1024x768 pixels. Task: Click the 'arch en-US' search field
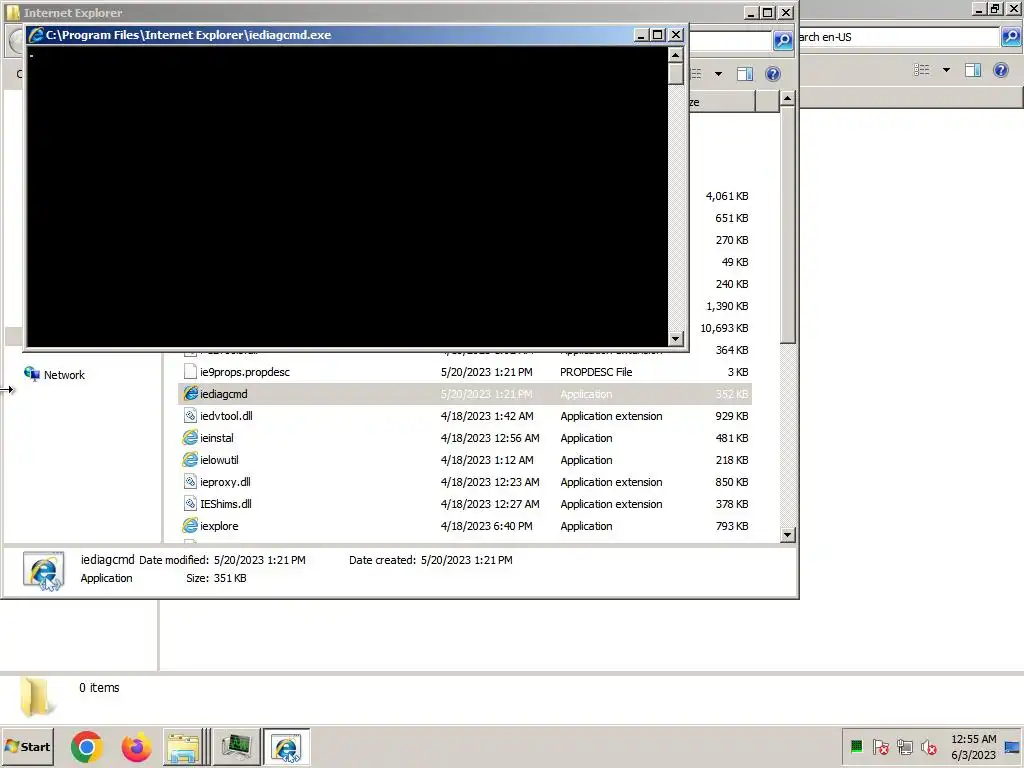point(899,37)
